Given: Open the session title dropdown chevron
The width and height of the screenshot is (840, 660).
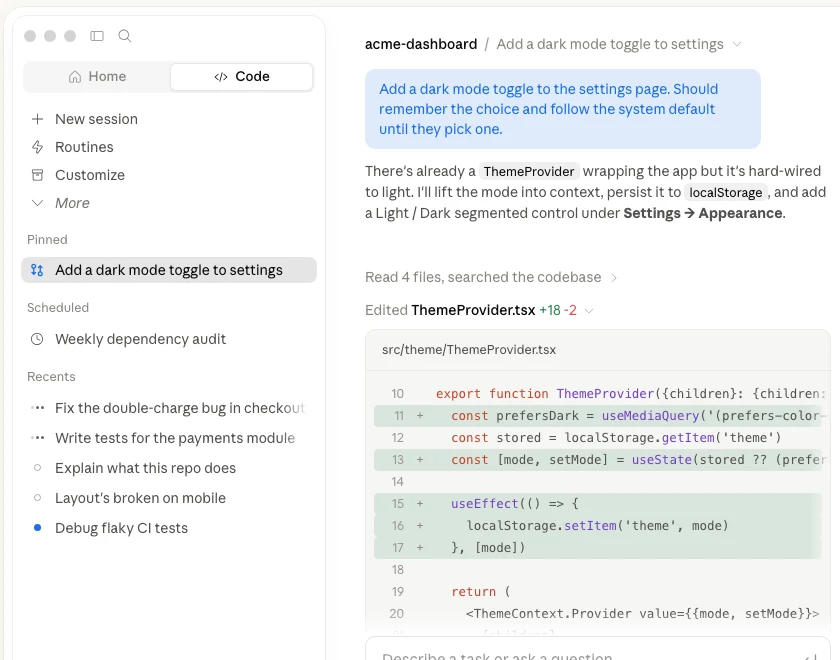Looking at the screenshot, I should (737, 44).
